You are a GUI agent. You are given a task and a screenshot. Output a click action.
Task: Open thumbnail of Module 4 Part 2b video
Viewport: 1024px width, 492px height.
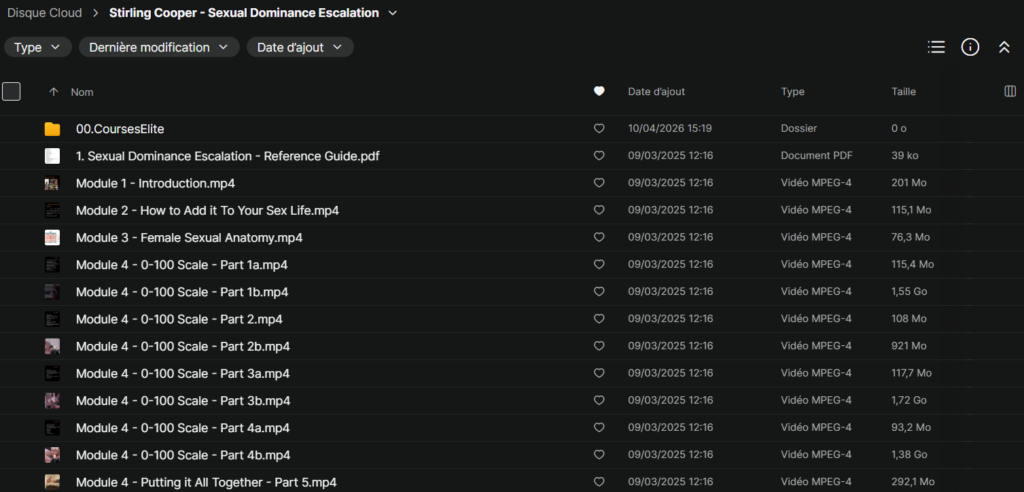52,346
